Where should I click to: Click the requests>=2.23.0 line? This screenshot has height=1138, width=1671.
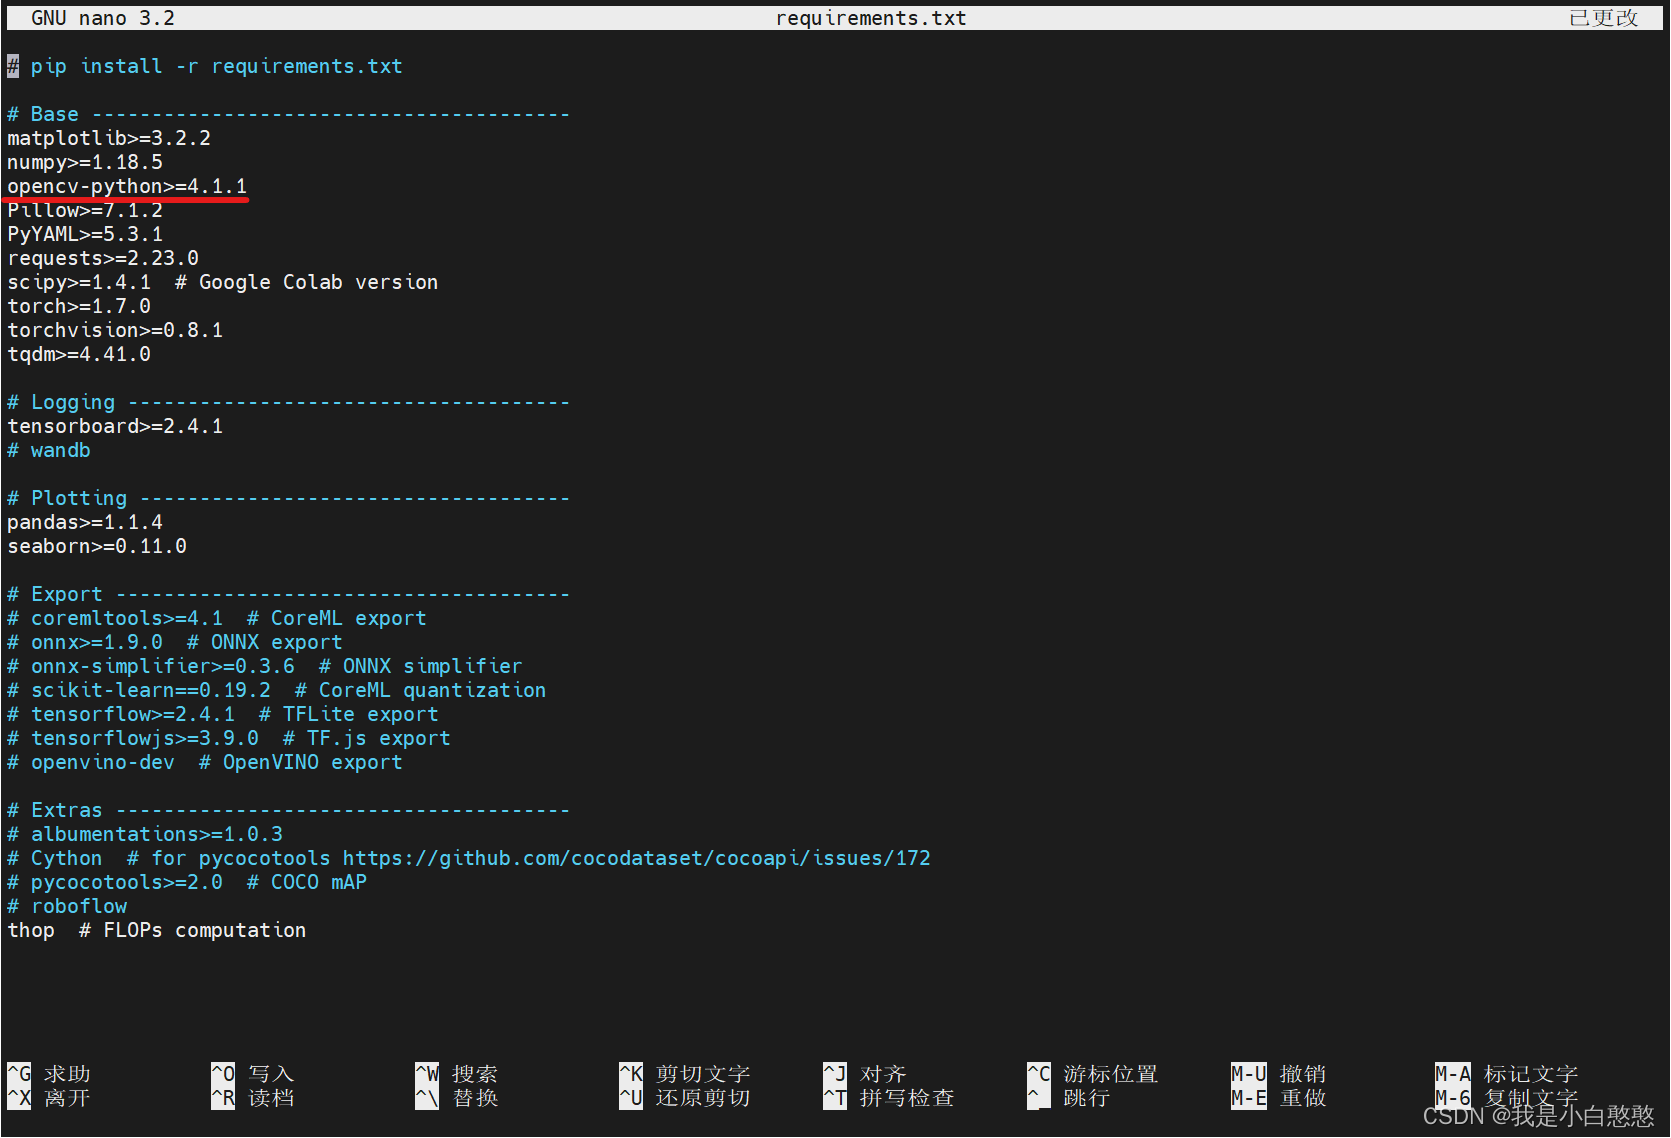click(x=103, y=258)
